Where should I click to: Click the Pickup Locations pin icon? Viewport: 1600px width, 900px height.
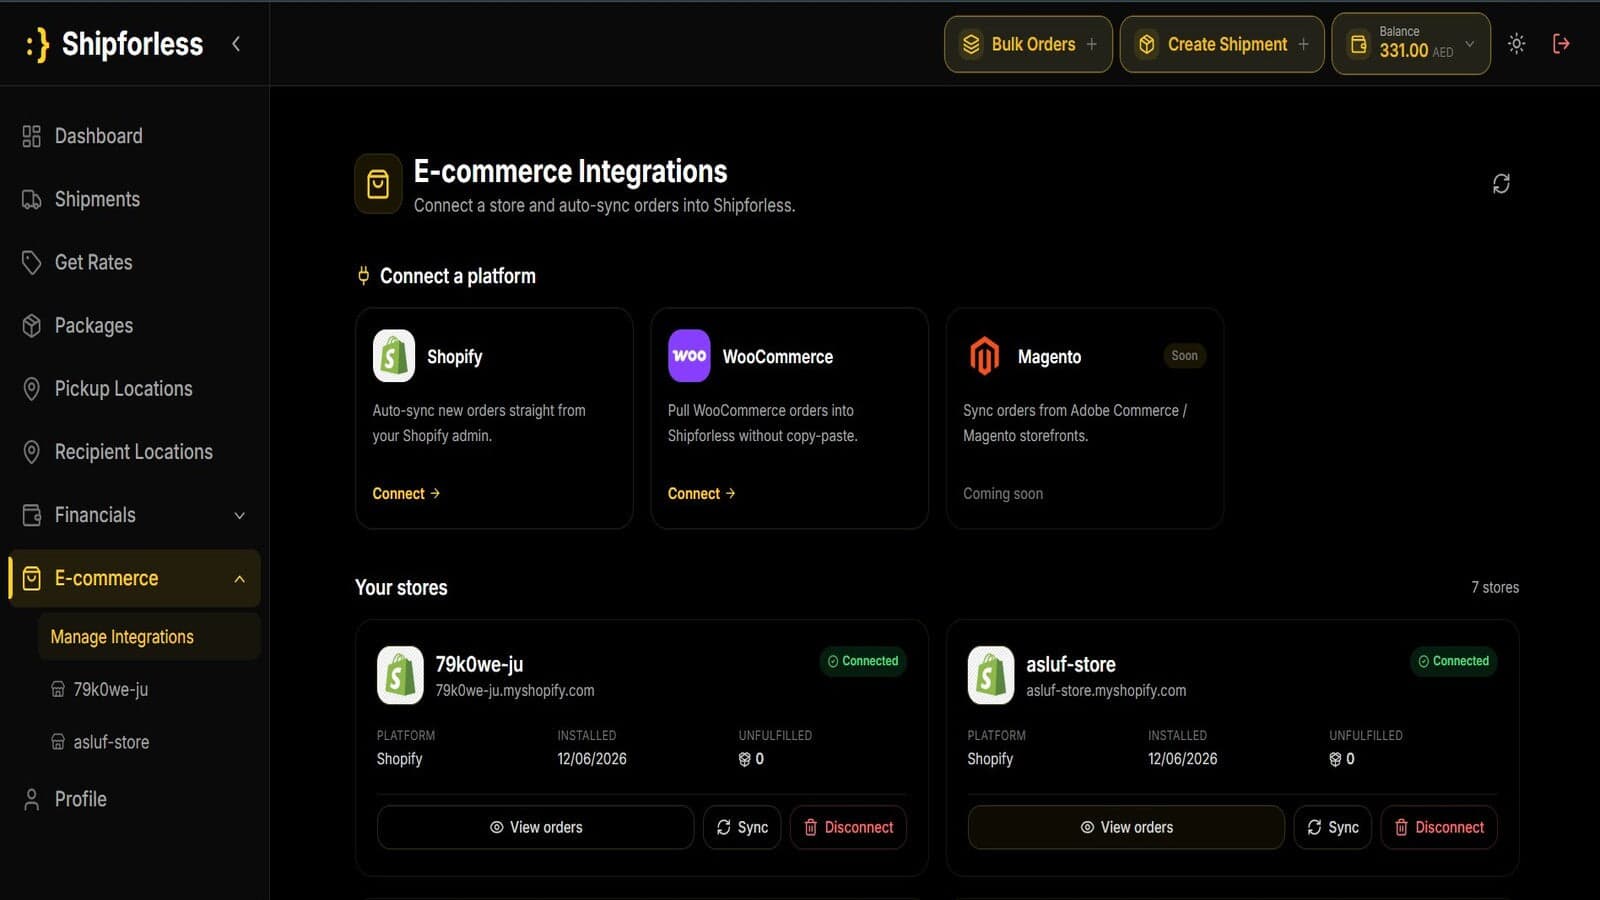[32, 388]
